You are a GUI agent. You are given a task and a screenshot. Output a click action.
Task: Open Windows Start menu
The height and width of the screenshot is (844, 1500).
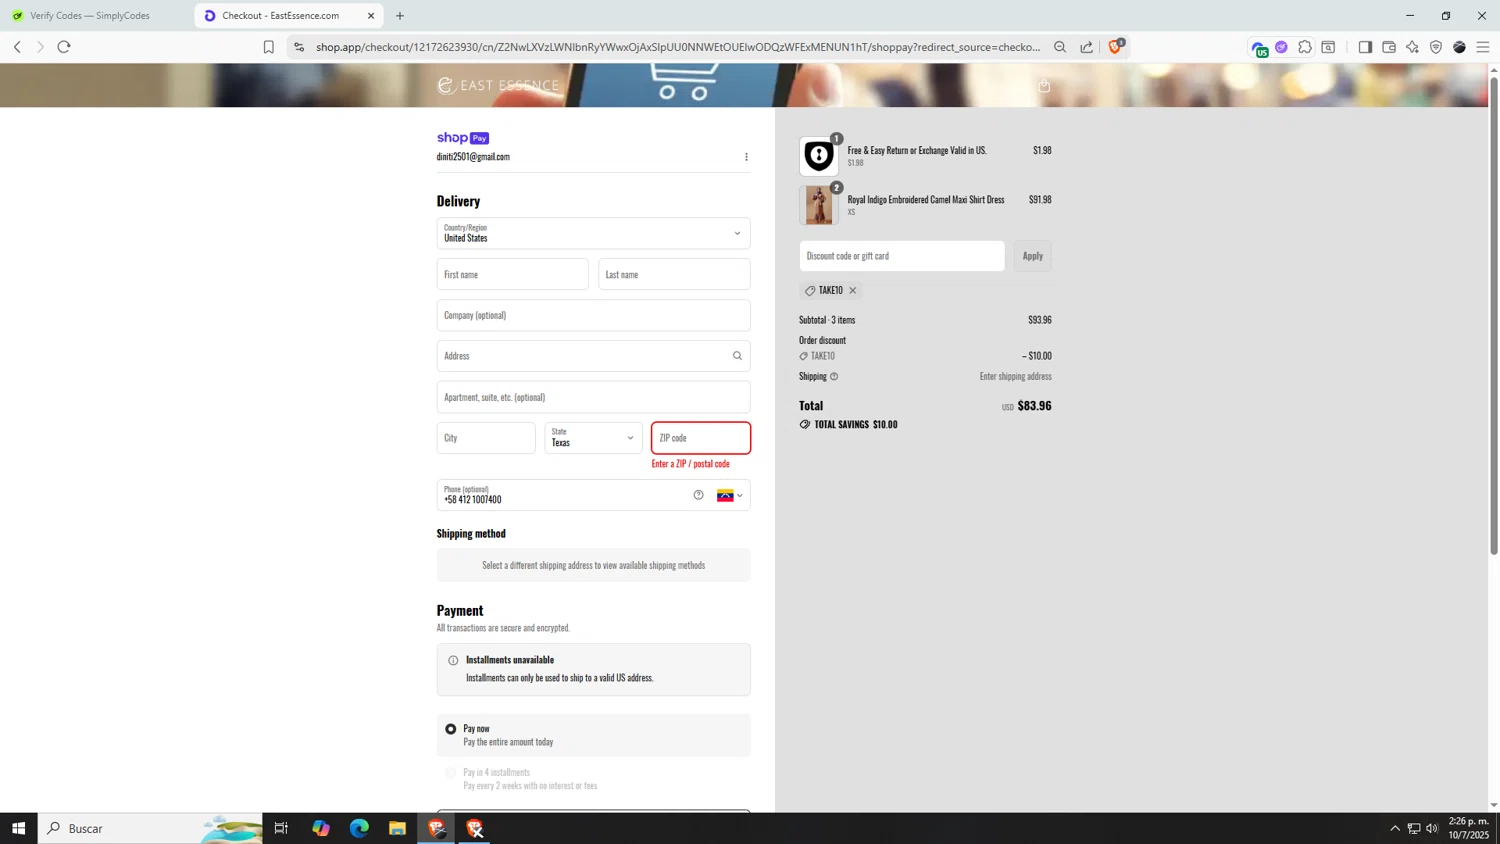[18, 828]
